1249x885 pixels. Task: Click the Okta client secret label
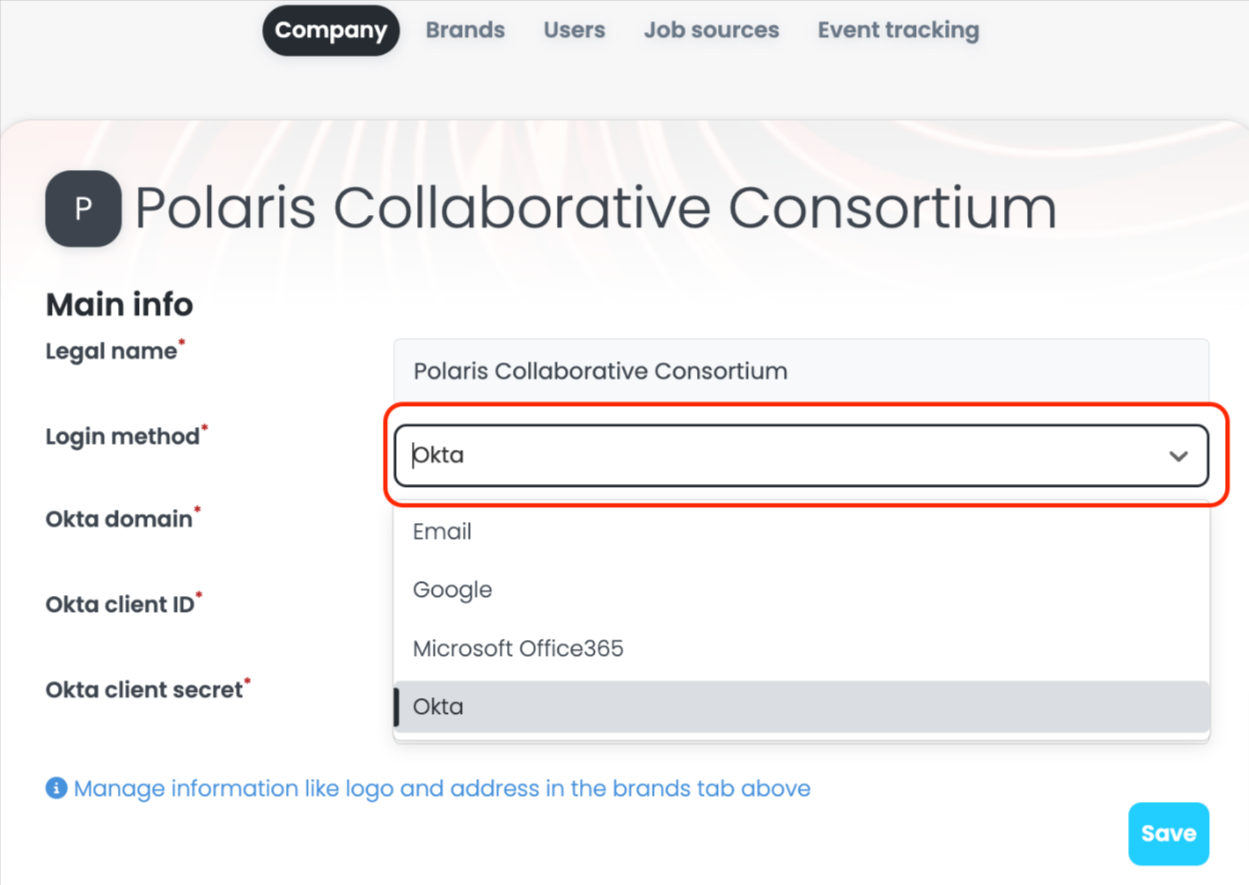click(x=142, y=689)
